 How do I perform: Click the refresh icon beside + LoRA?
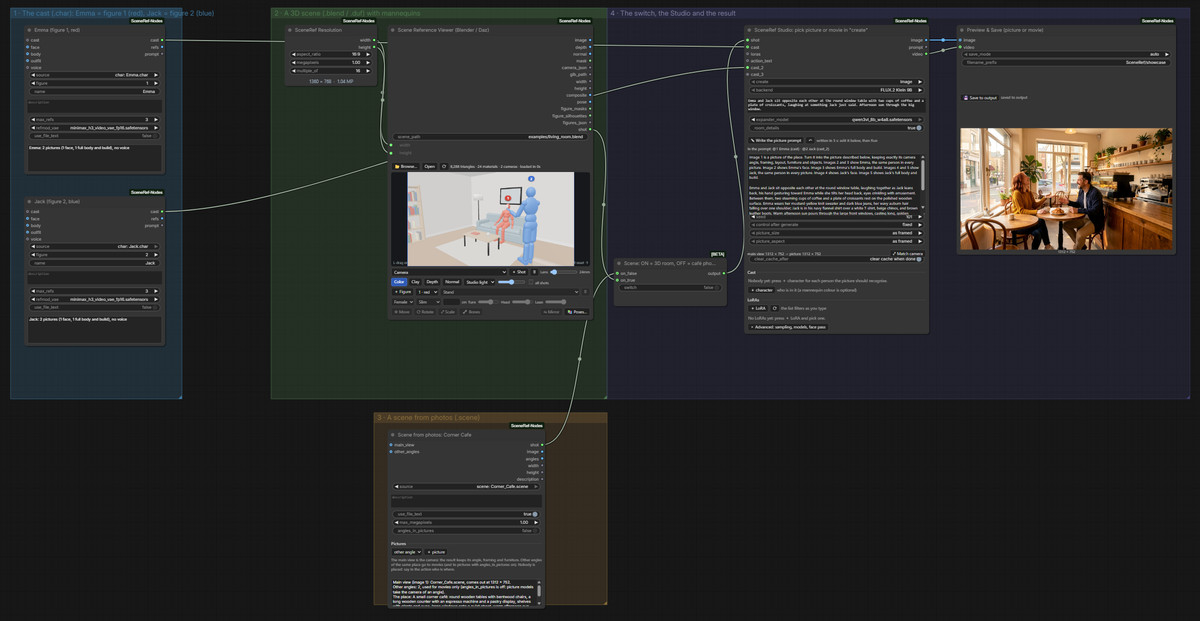click(775, 308)
